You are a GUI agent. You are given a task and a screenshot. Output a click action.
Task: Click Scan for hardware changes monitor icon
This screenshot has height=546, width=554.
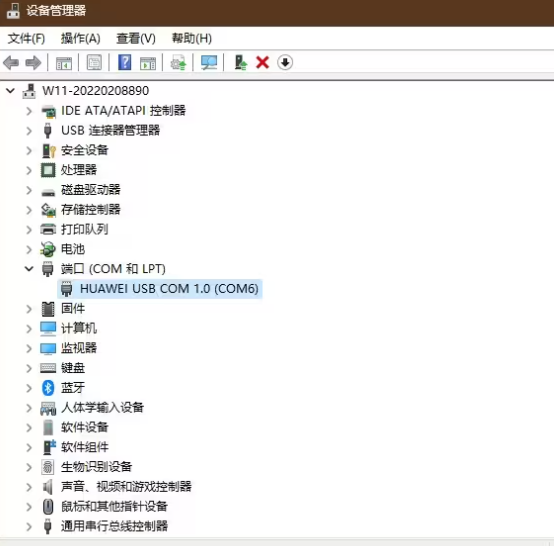209,63
